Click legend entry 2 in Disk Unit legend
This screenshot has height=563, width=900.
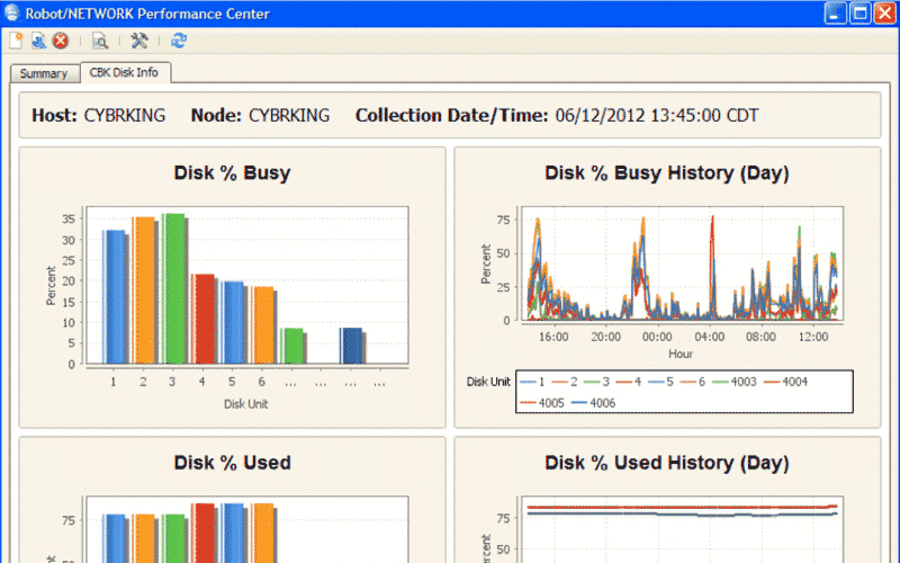pos(564,382)
